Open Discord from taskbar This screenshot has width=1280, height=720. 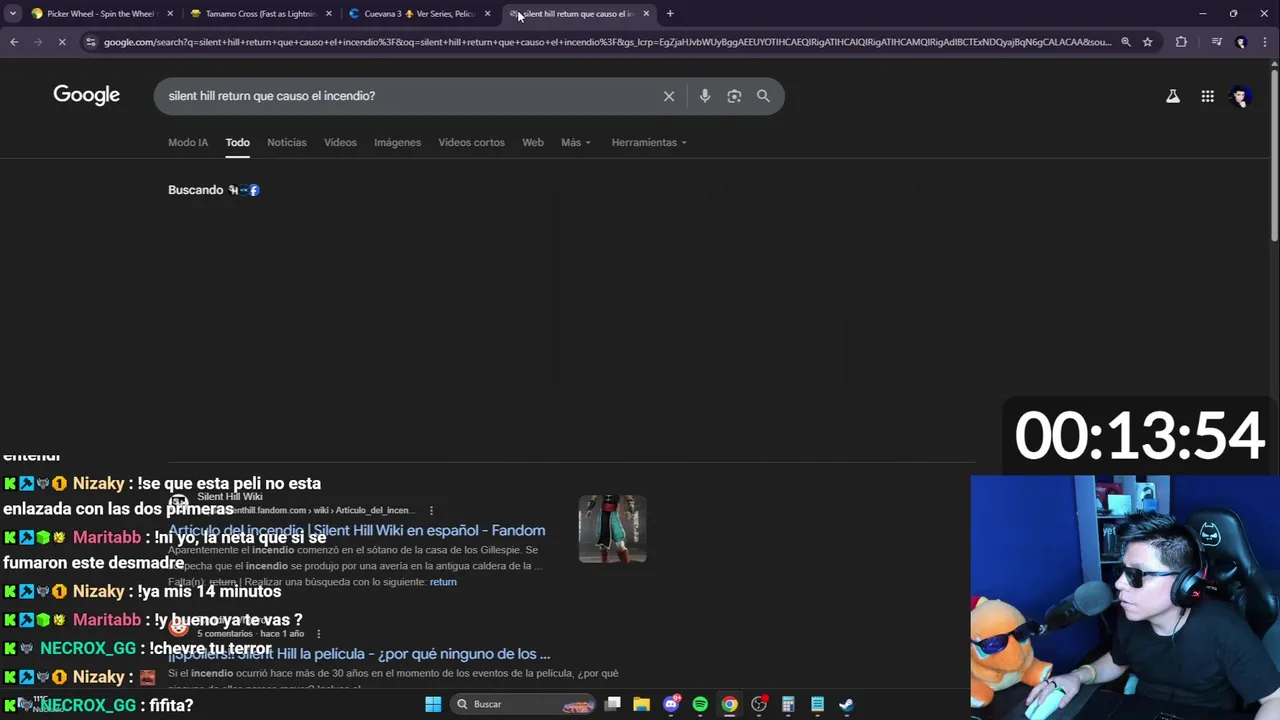coord(671,704)
